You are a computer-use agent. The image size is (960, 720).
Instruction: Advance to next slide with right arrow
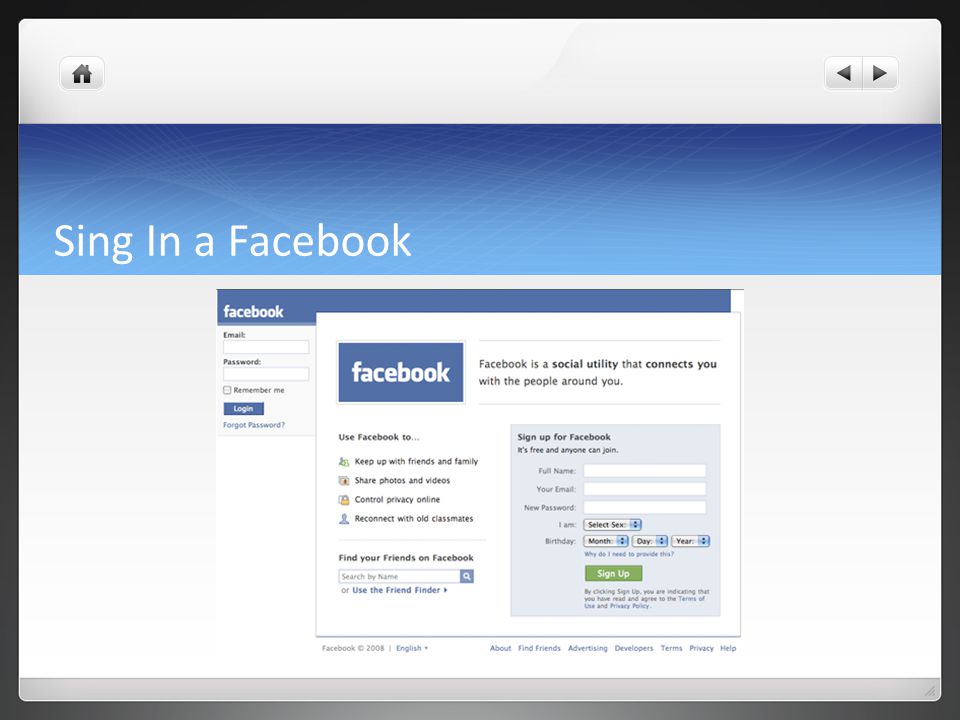pos(880,73)
